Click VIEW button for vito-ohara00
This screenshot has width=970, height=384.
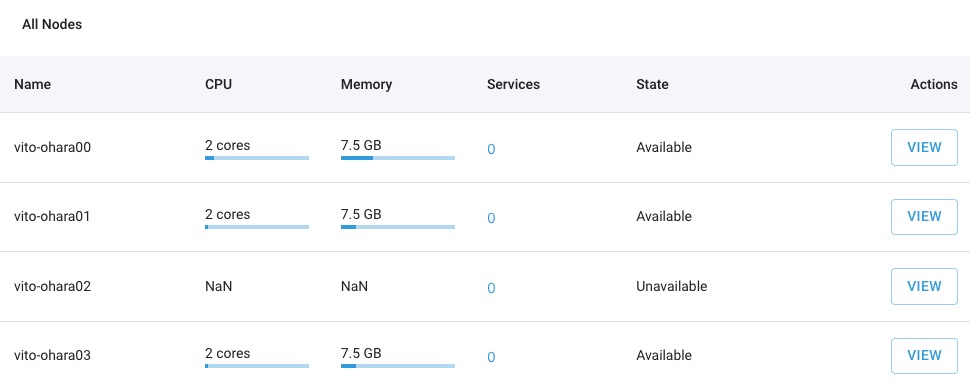924,147
